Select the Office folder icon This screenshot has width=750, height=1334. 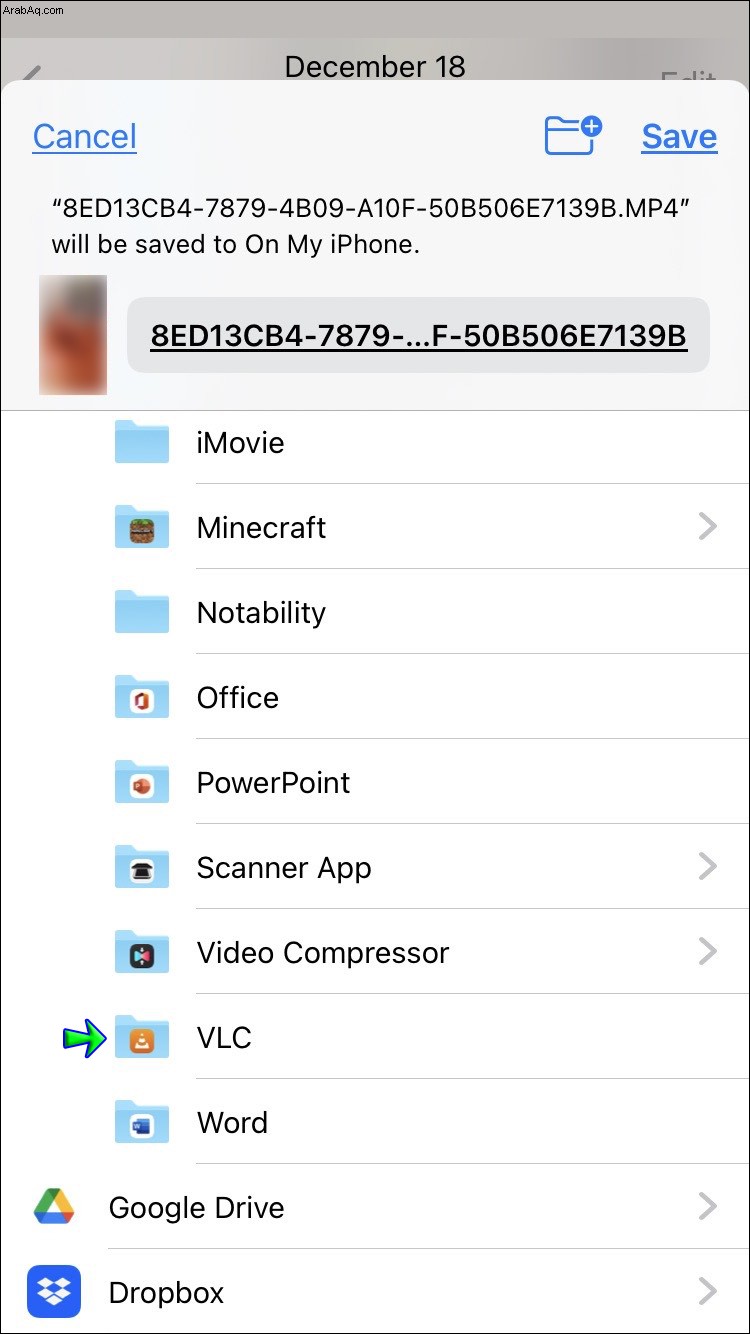pos(142,697)
